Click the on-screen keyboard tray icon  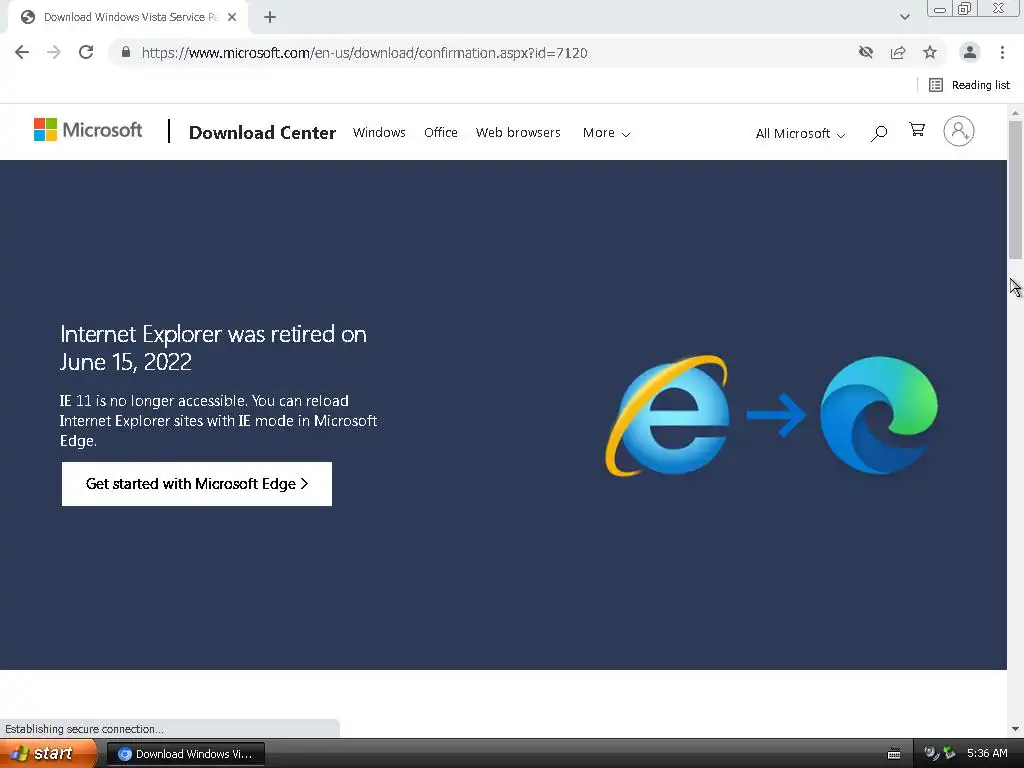click(x=894, y=754)
